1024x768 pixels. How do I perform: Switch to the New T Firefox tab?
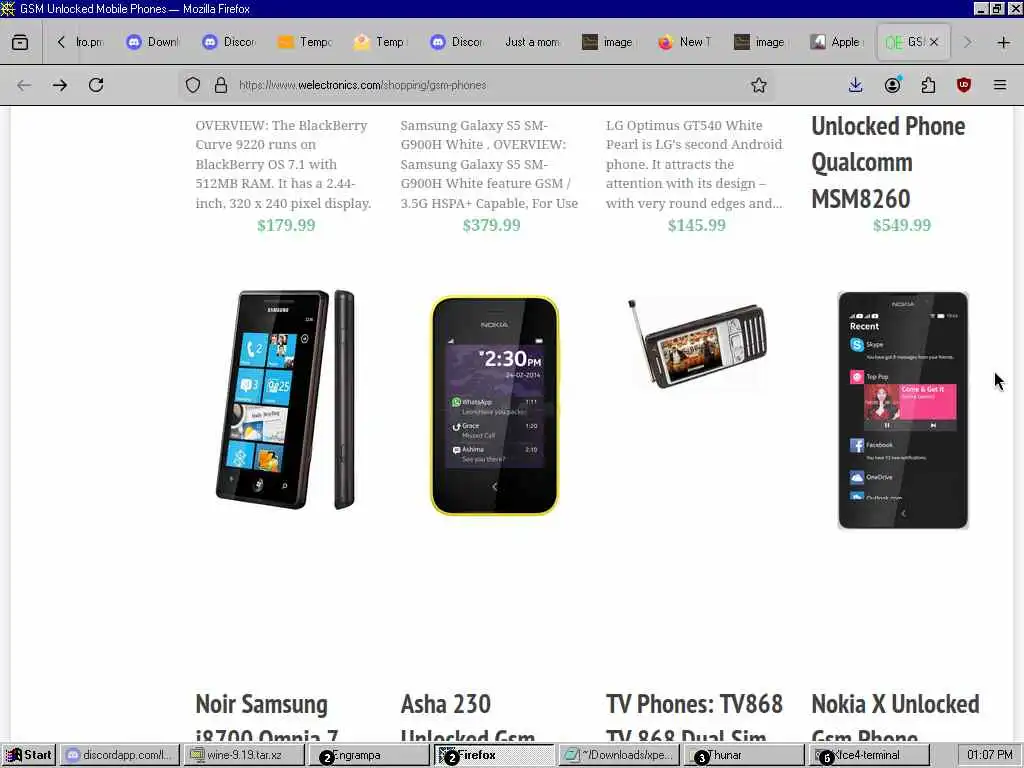(685, 42)
